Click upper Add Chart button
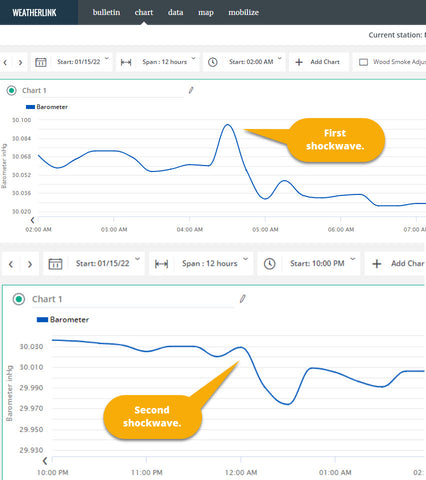The width and height of the screenshot is (426, 480). click(318, 62)
